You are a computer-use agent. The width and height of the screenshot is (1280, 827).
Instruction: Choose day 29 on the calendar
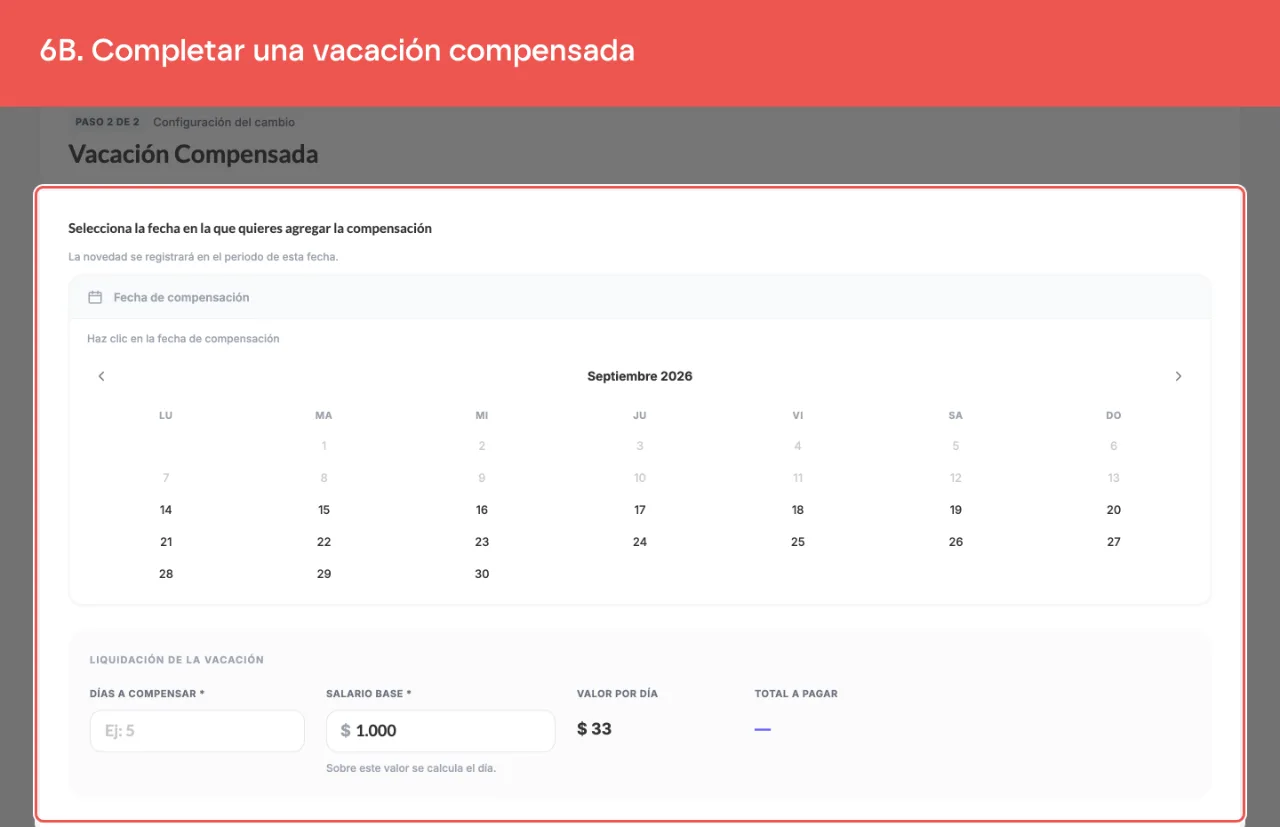coord(324,574)
